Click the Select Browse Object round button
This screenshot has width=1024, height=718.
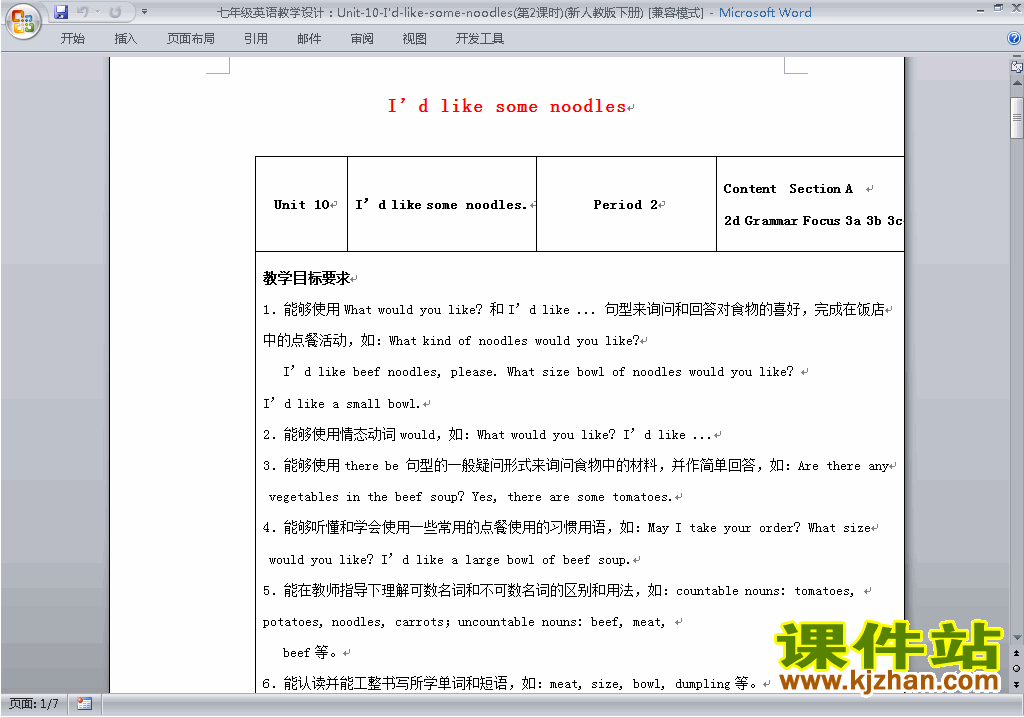point(1016,668)
